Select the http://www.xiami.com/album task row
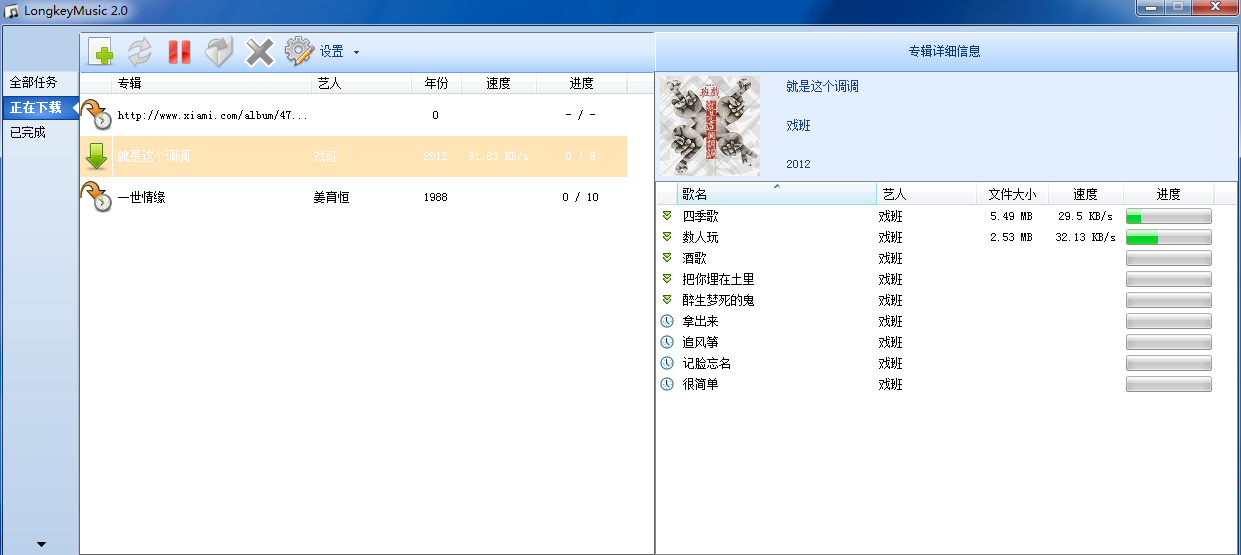Image resolution: width=1241 pixels, height=555 pixels. pos(353,115)
